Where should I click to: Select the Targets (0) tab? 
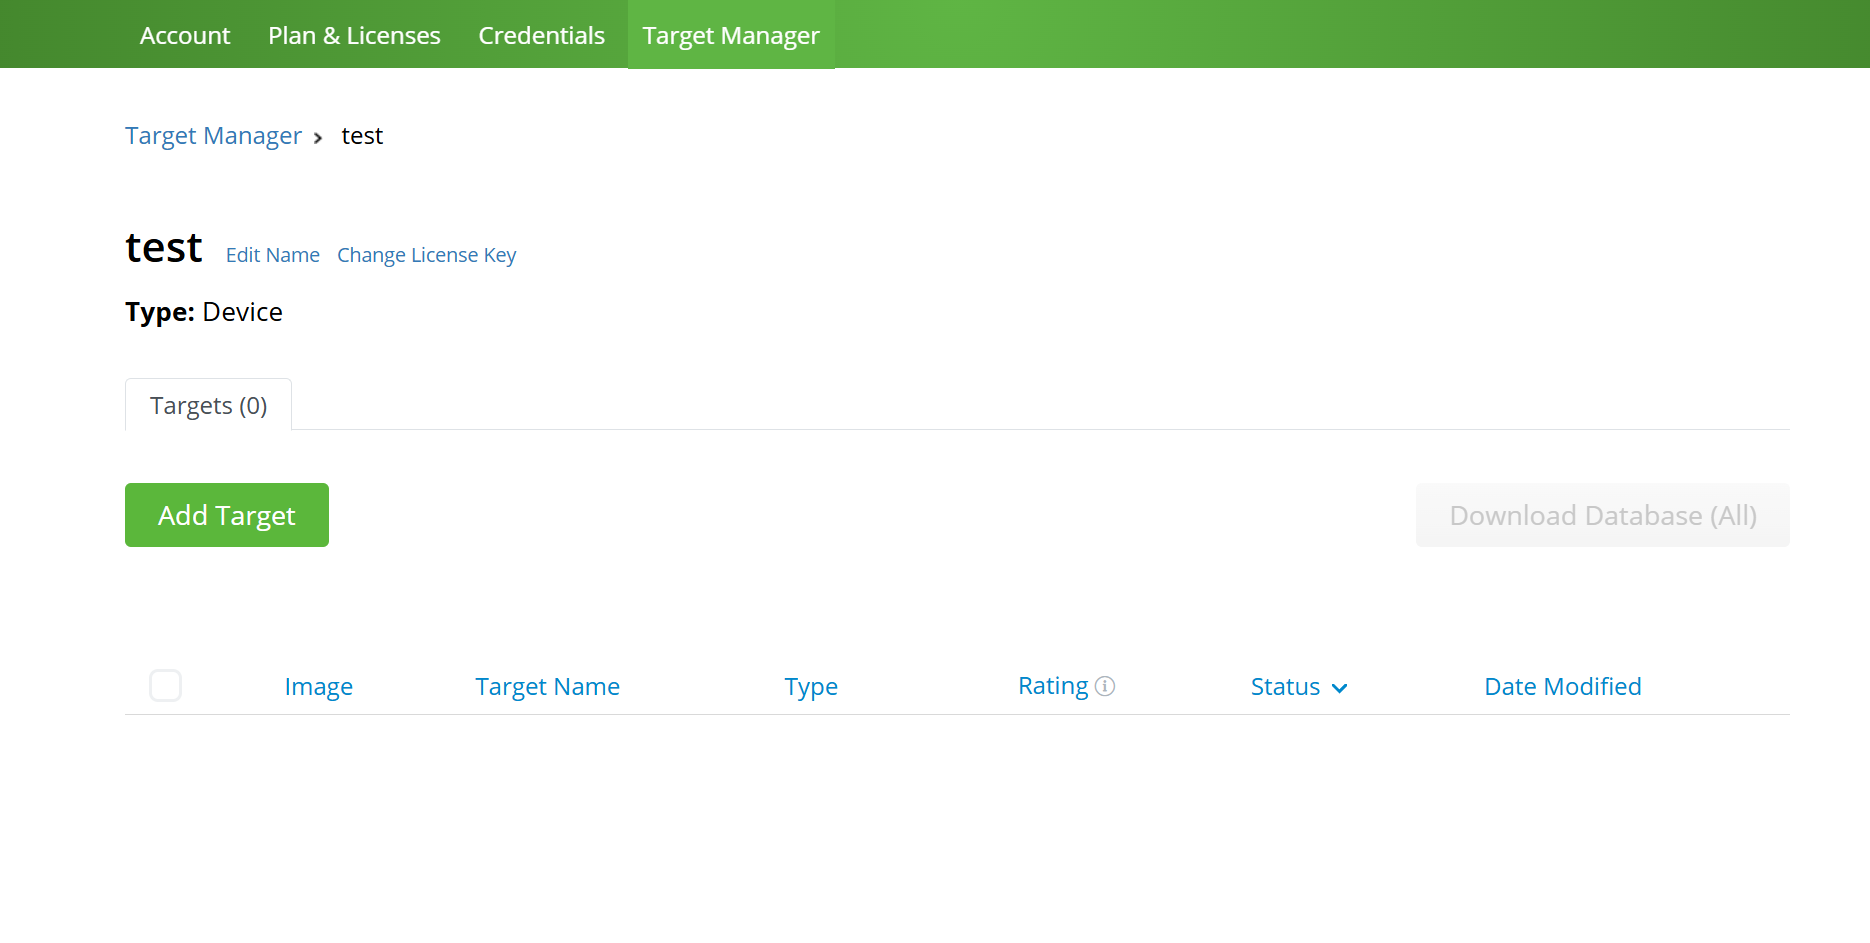(x=208, y=405)
